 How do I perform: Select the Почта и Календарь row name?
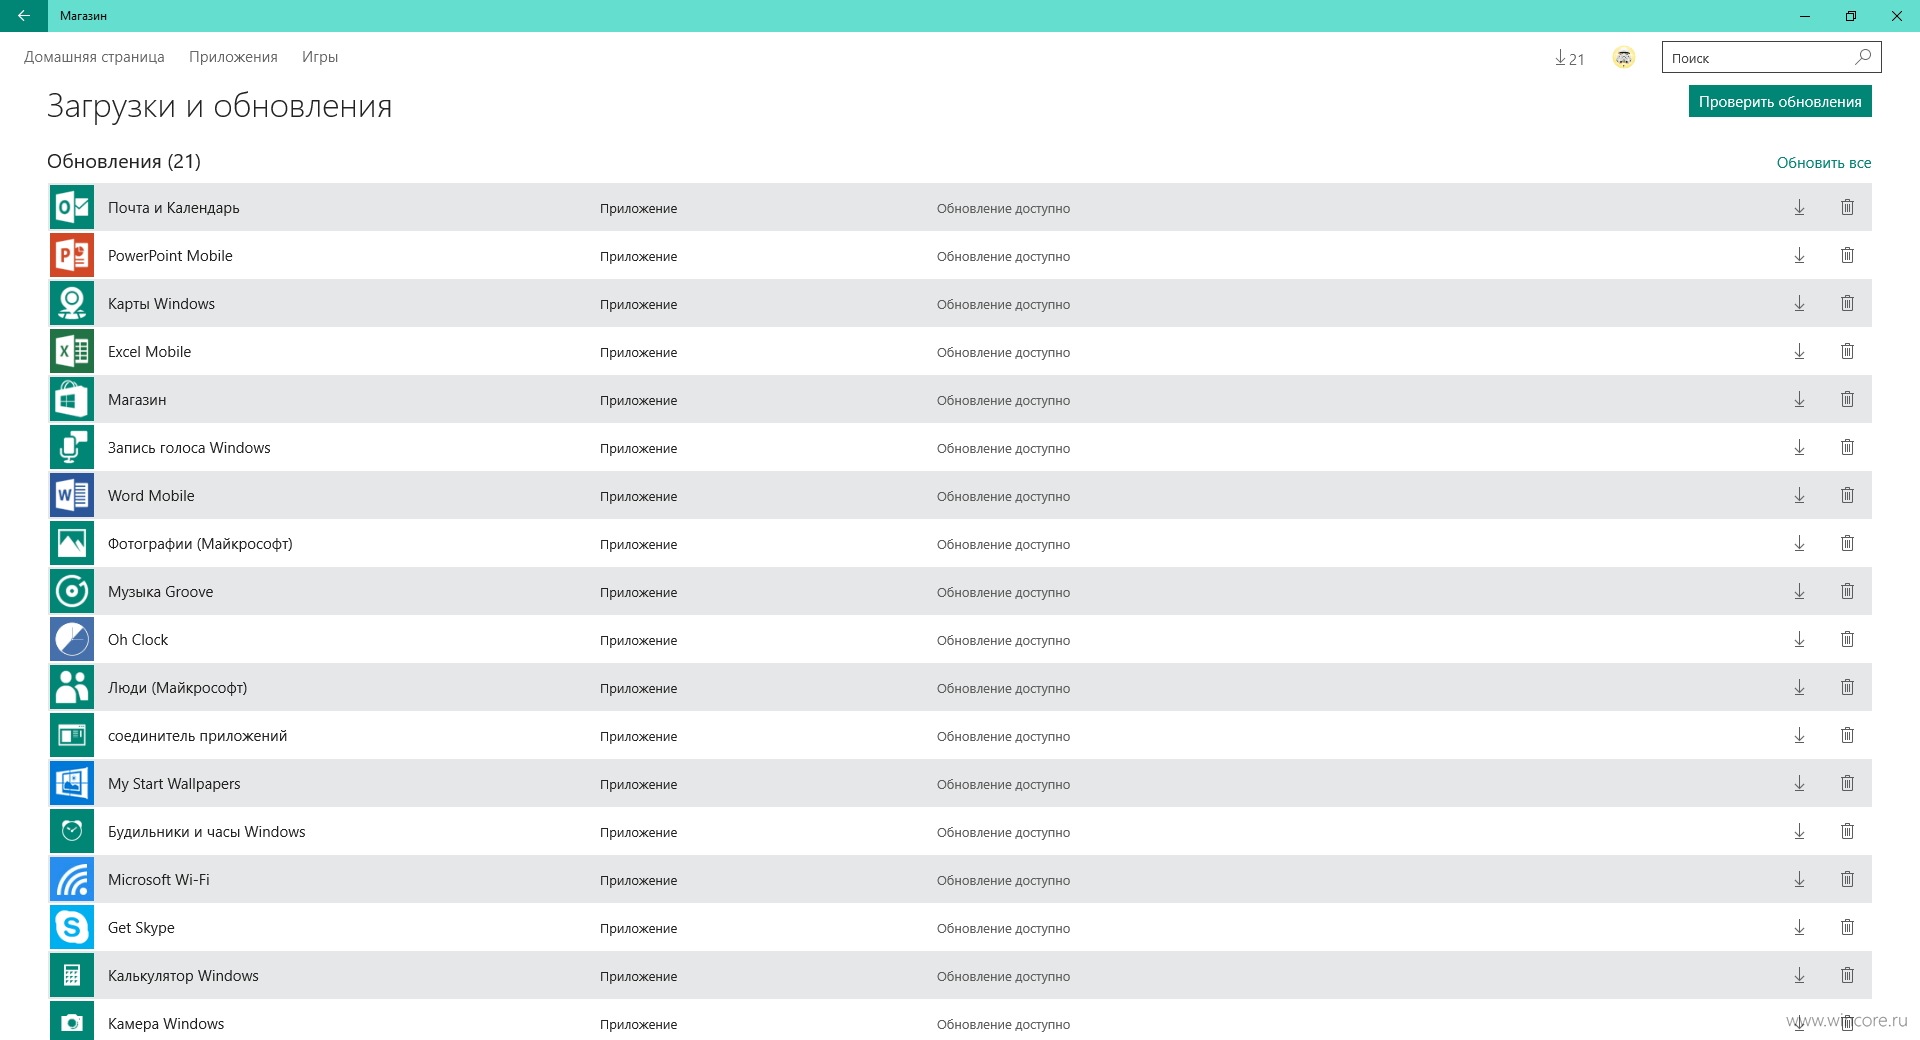[x=174, y=207]
